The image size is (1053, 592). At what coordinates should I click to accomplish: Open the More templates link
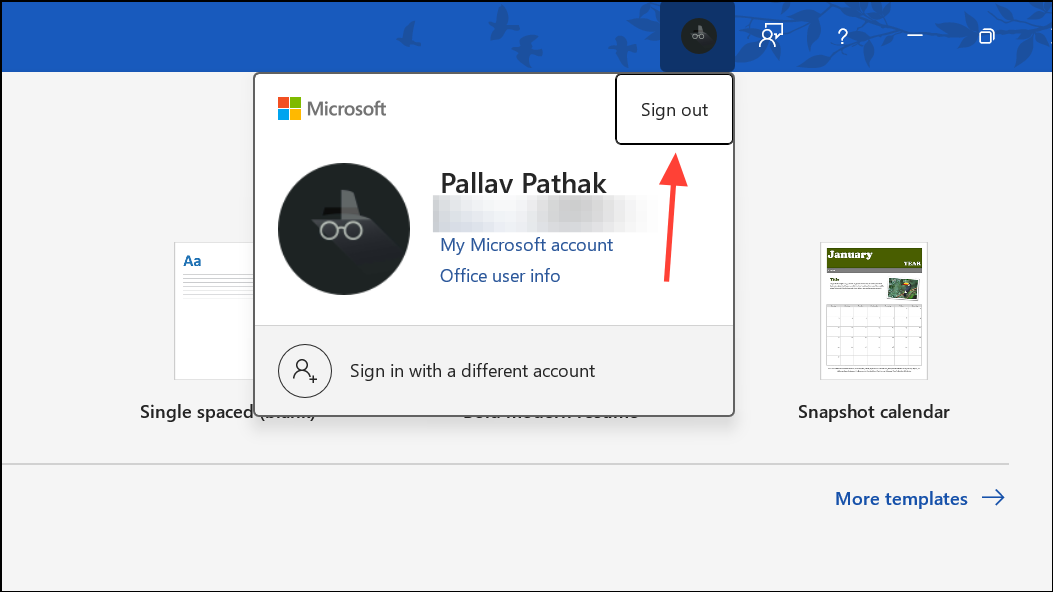901,498
